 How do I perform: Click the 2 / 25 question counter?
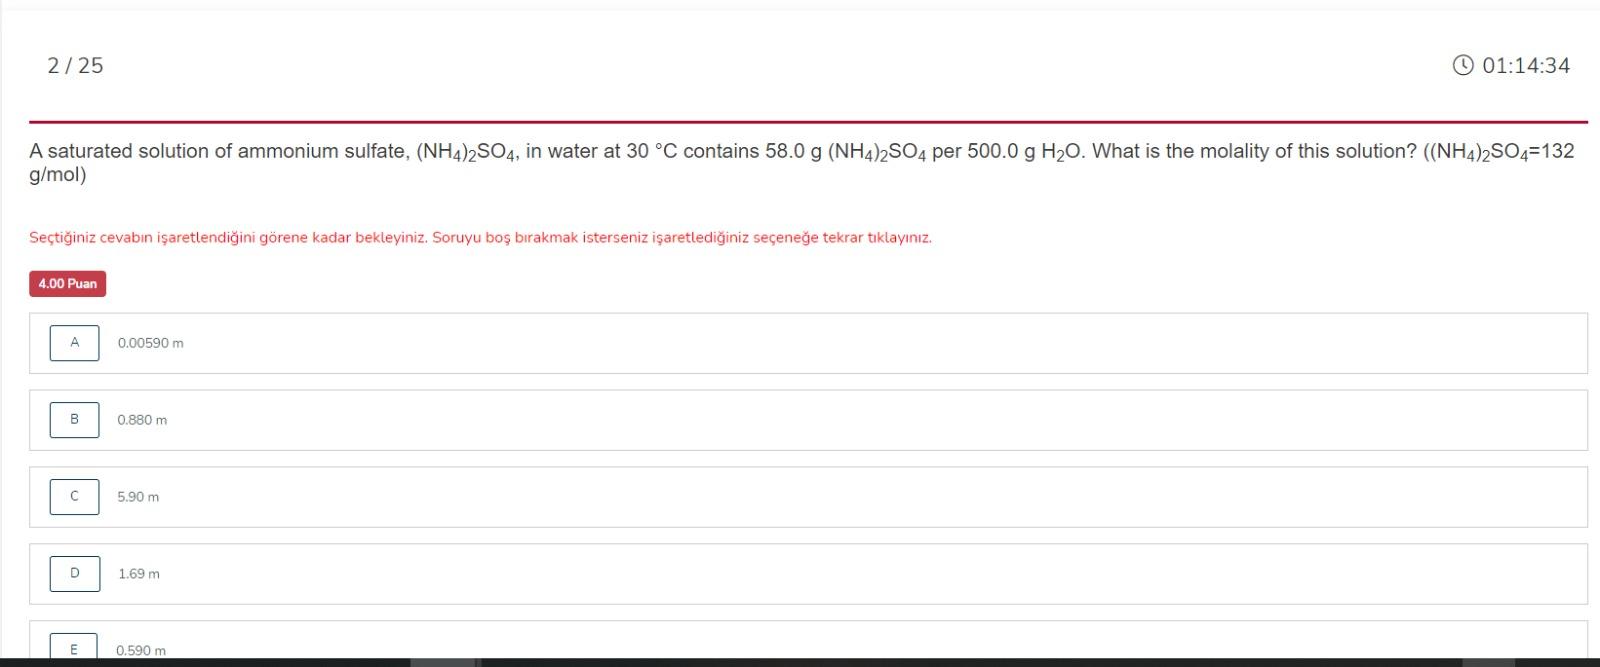75,65
